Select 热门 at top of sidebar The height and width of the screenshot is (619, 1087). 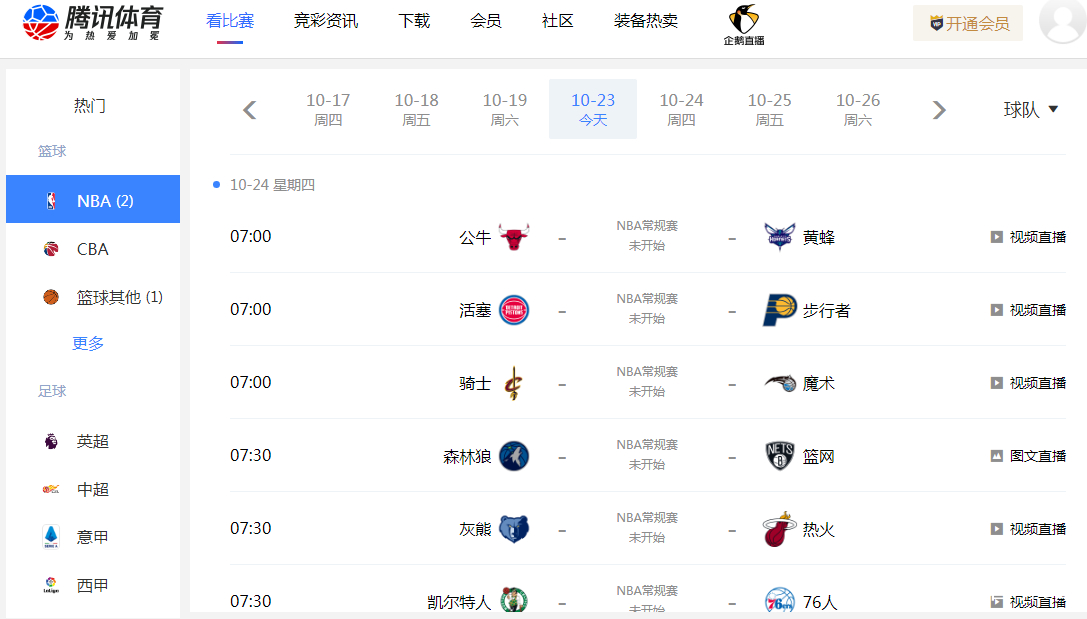(x=90, y=106)
